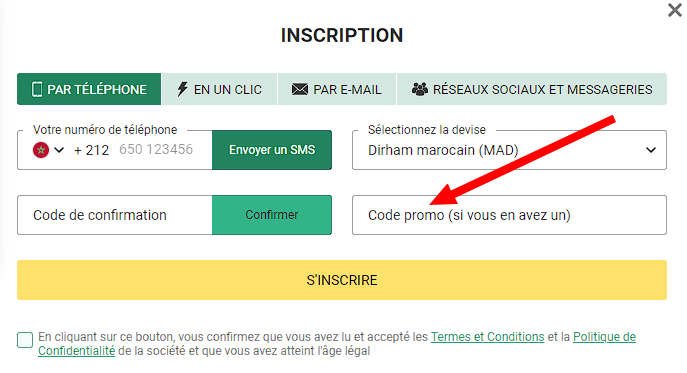Viewport: 687px width, 373px height.
Task: Tick the terms acceptance checkbox
Action: tap(25, 340)
